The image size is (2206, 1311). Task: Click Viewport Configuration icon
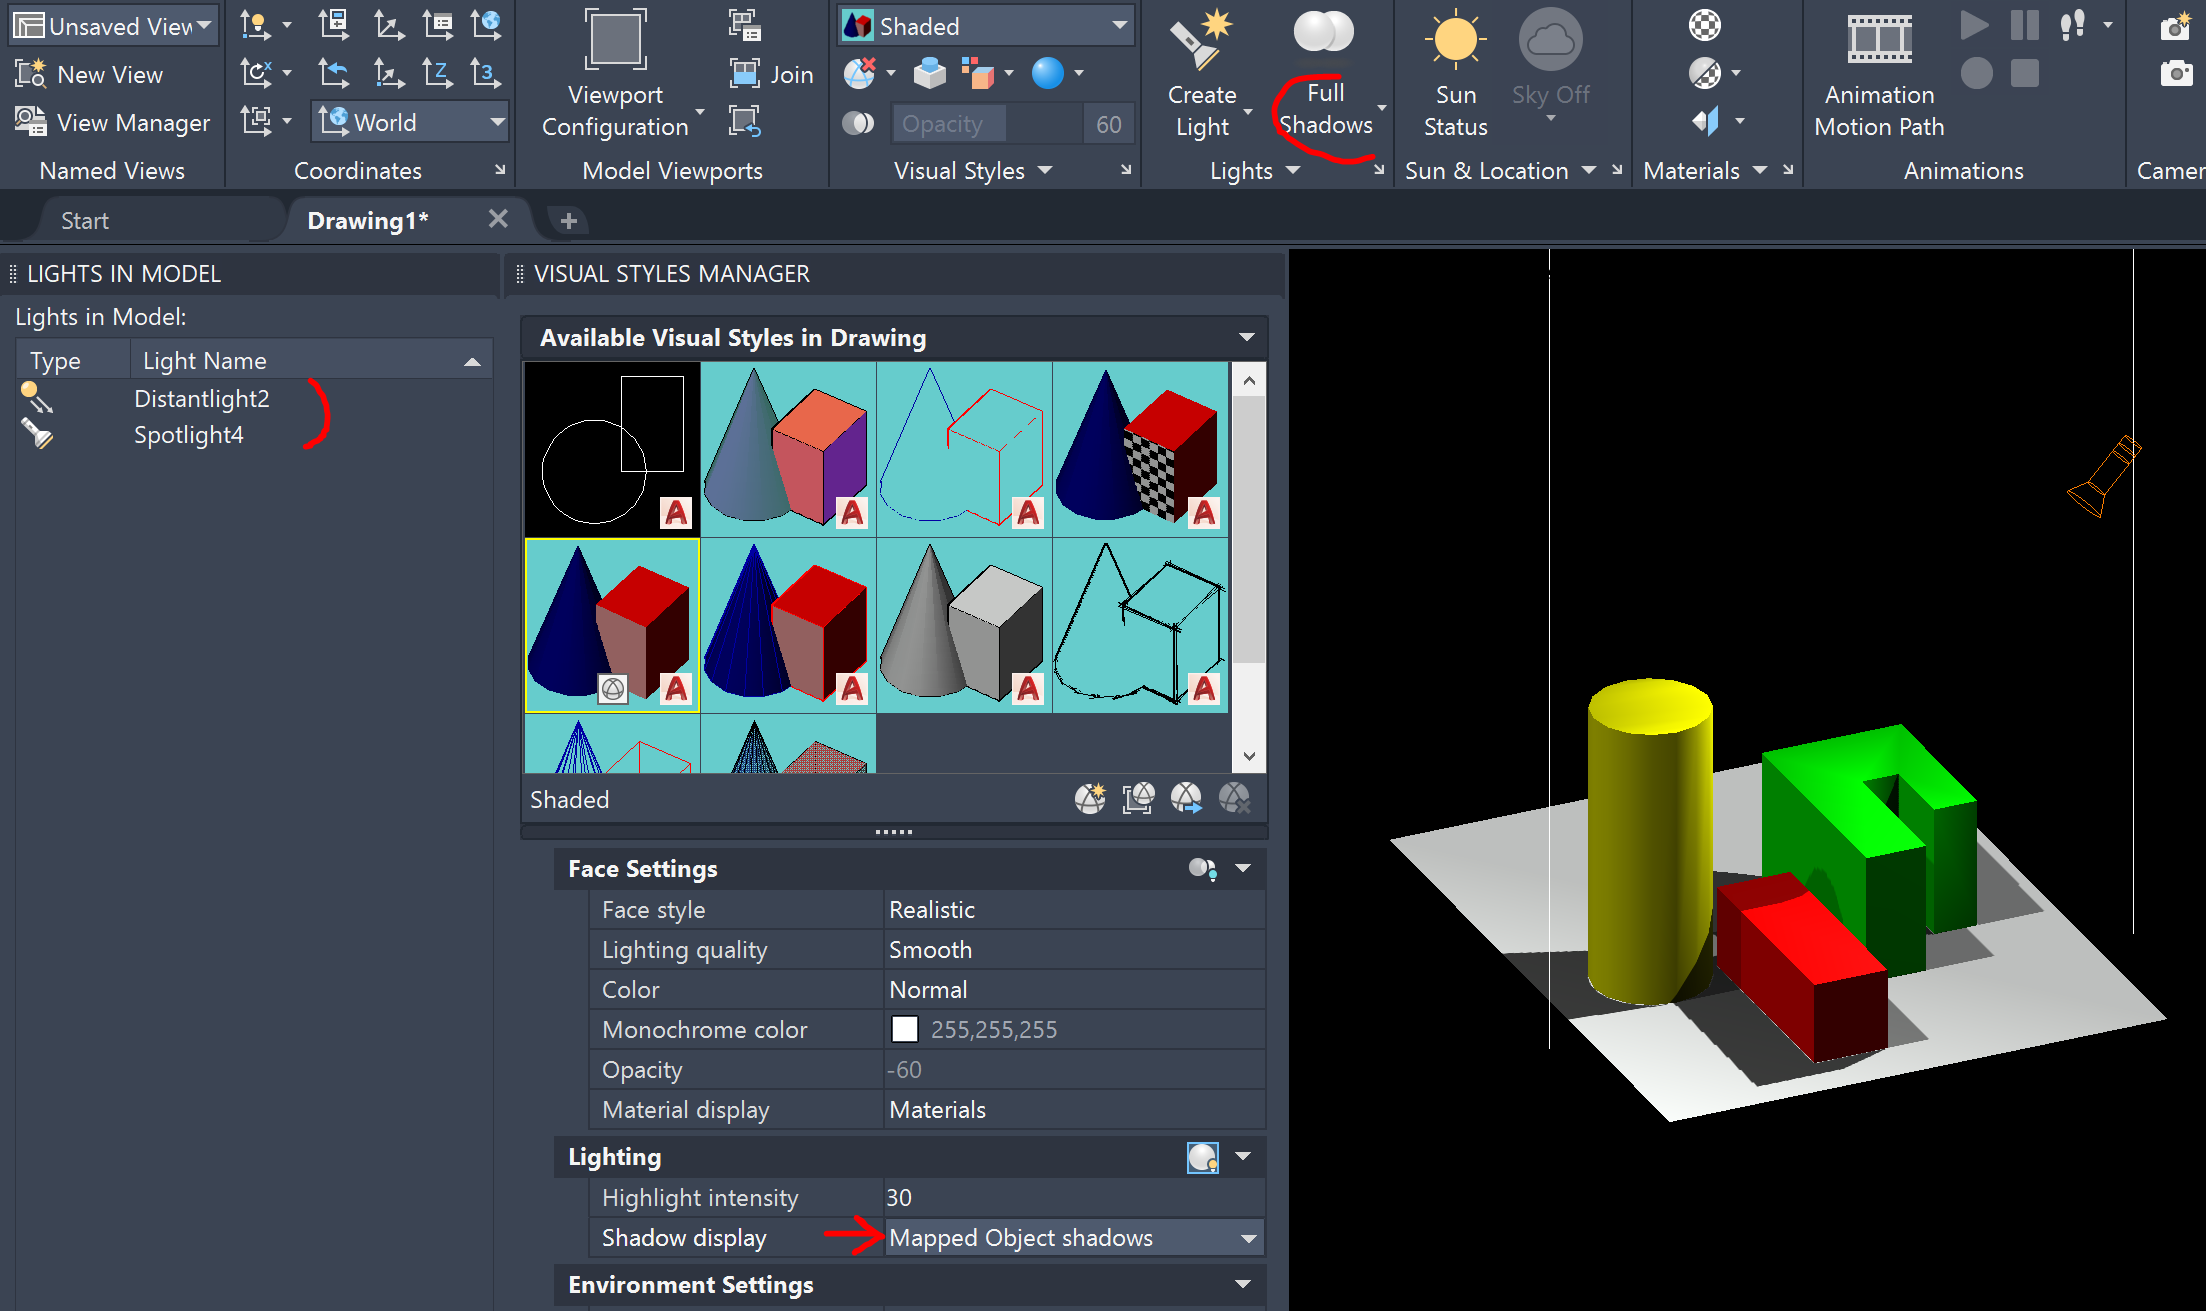click(x=615, y=40)
